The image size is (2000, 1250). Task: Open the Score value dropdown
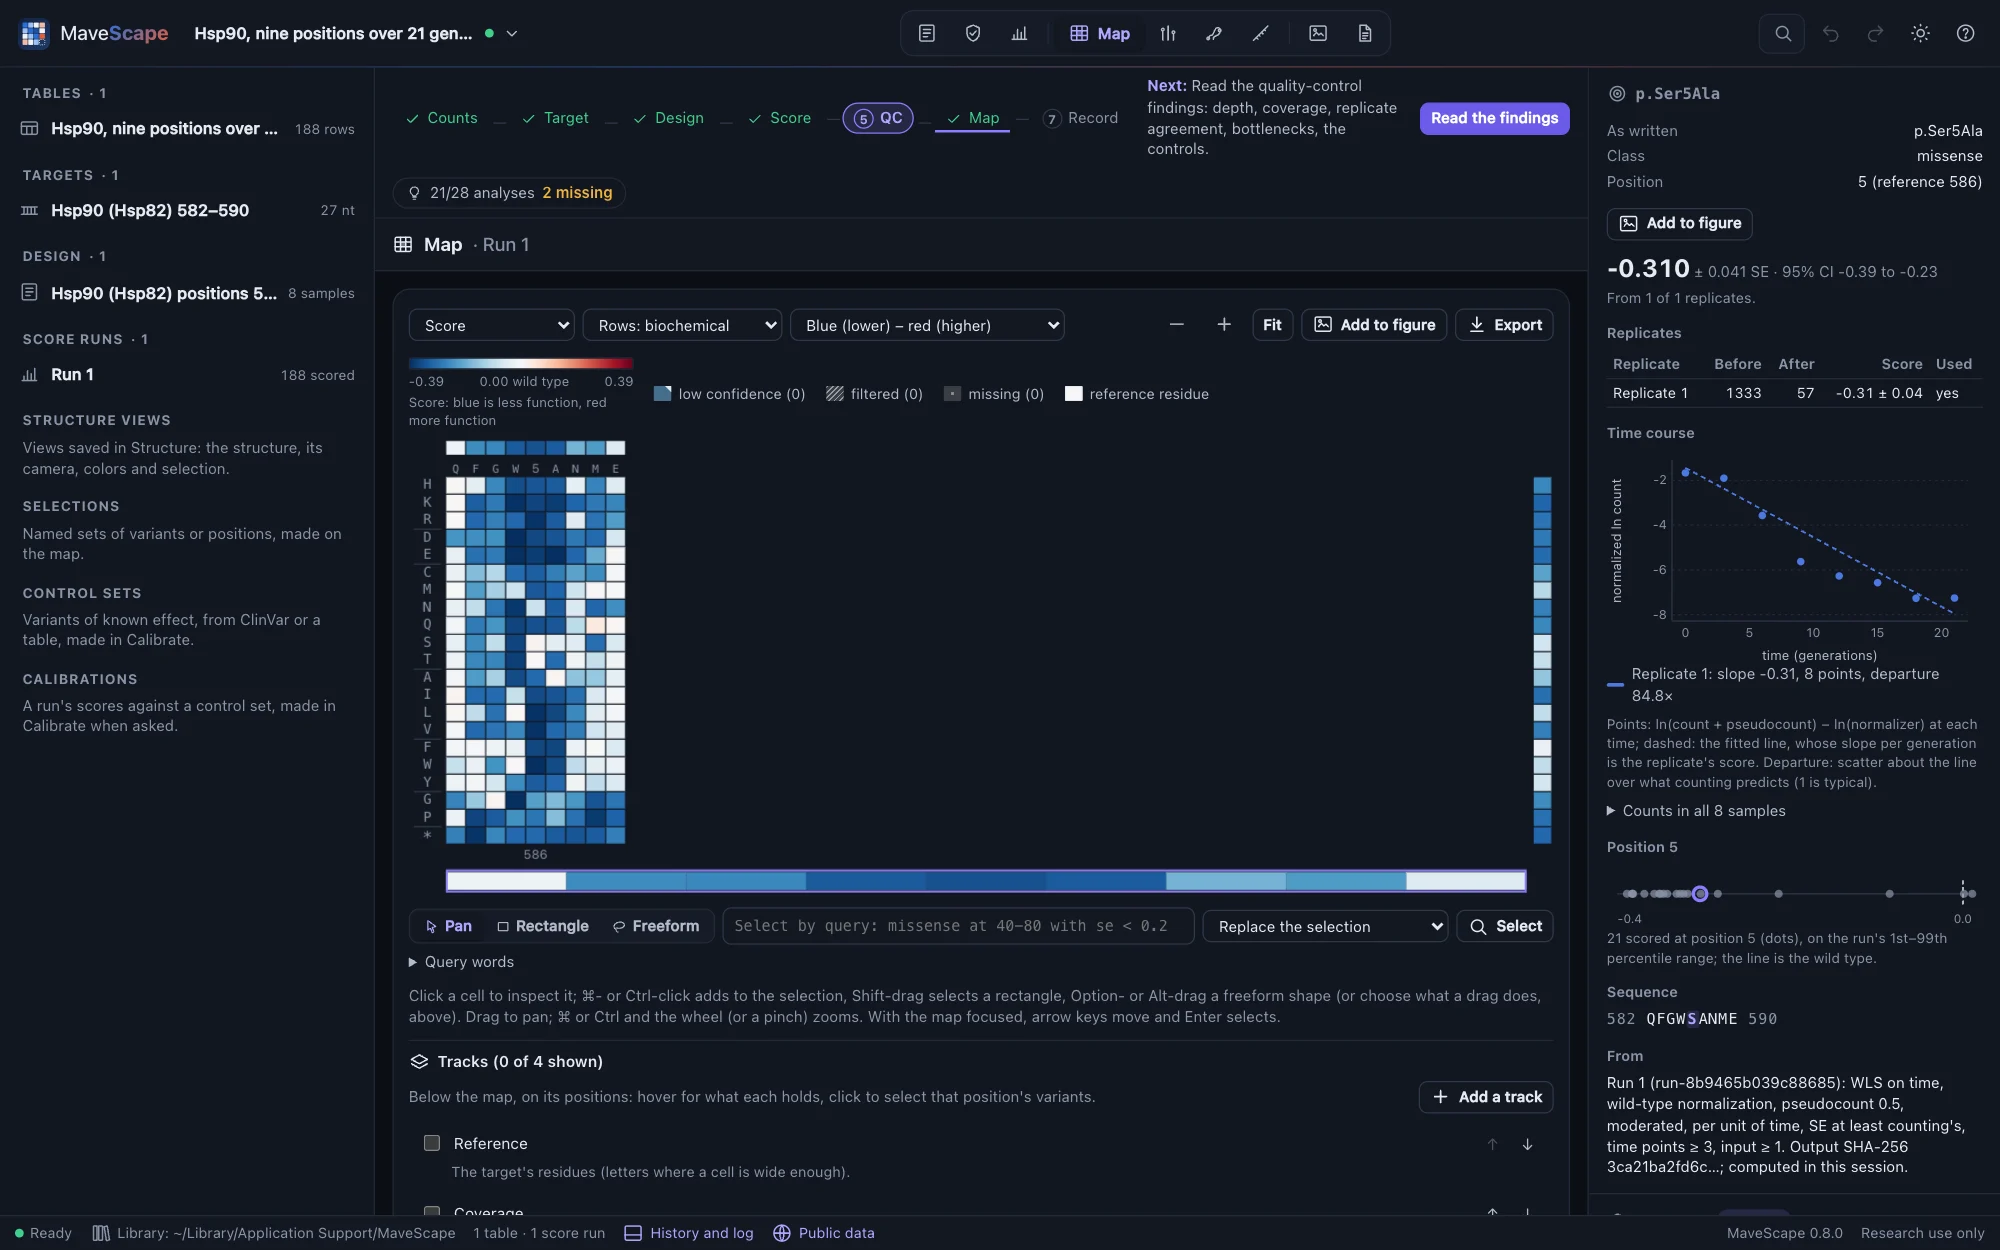(492, 325)
